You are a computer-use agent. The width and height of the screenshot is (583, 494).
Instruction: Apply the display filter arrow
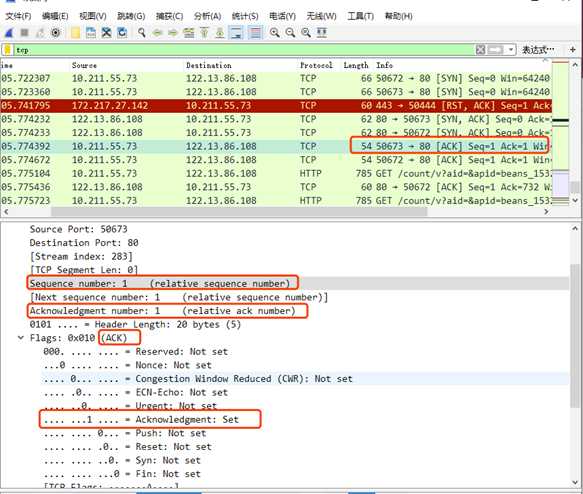(x=496, y=49)
